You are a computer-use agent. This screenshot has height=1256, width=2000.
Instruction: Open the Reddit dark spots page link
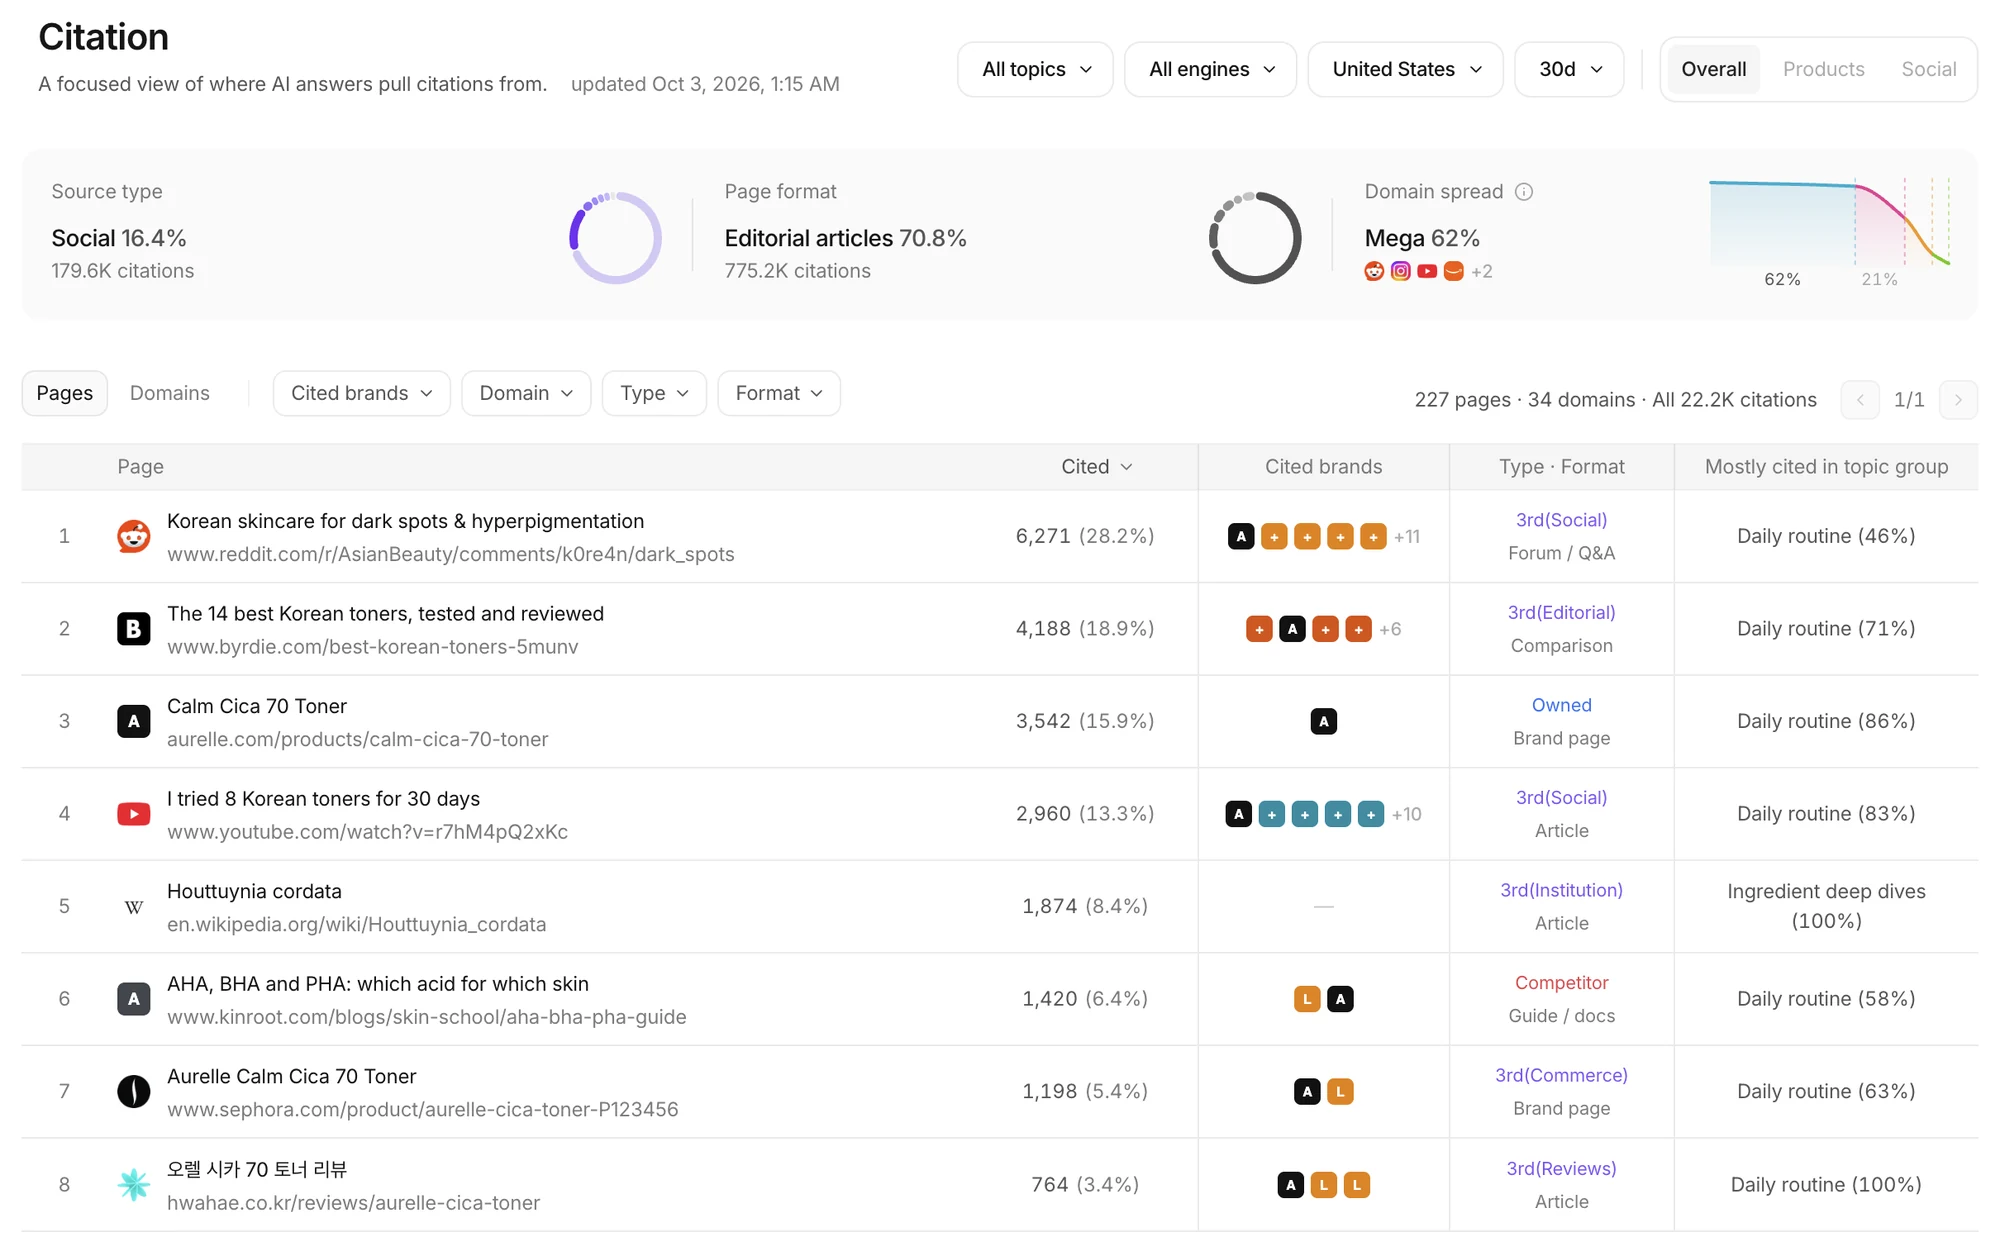(450, 554)
